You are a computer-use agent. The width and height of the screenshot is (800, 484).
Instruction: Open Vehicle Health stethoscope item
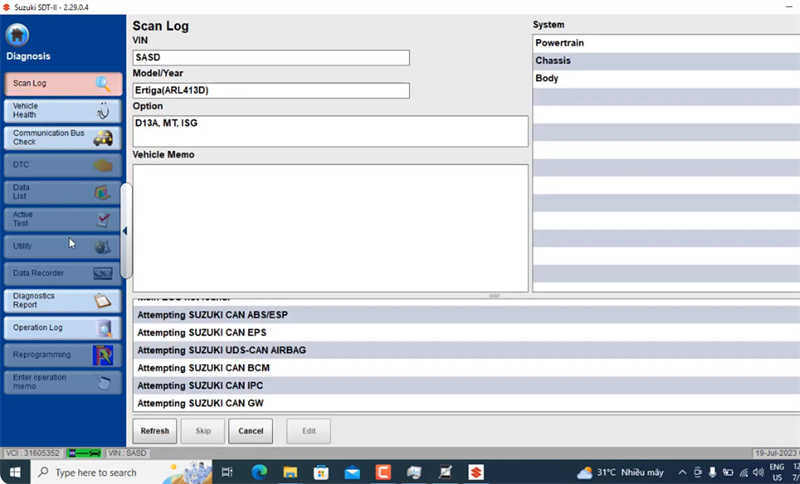tap(63, 111)
